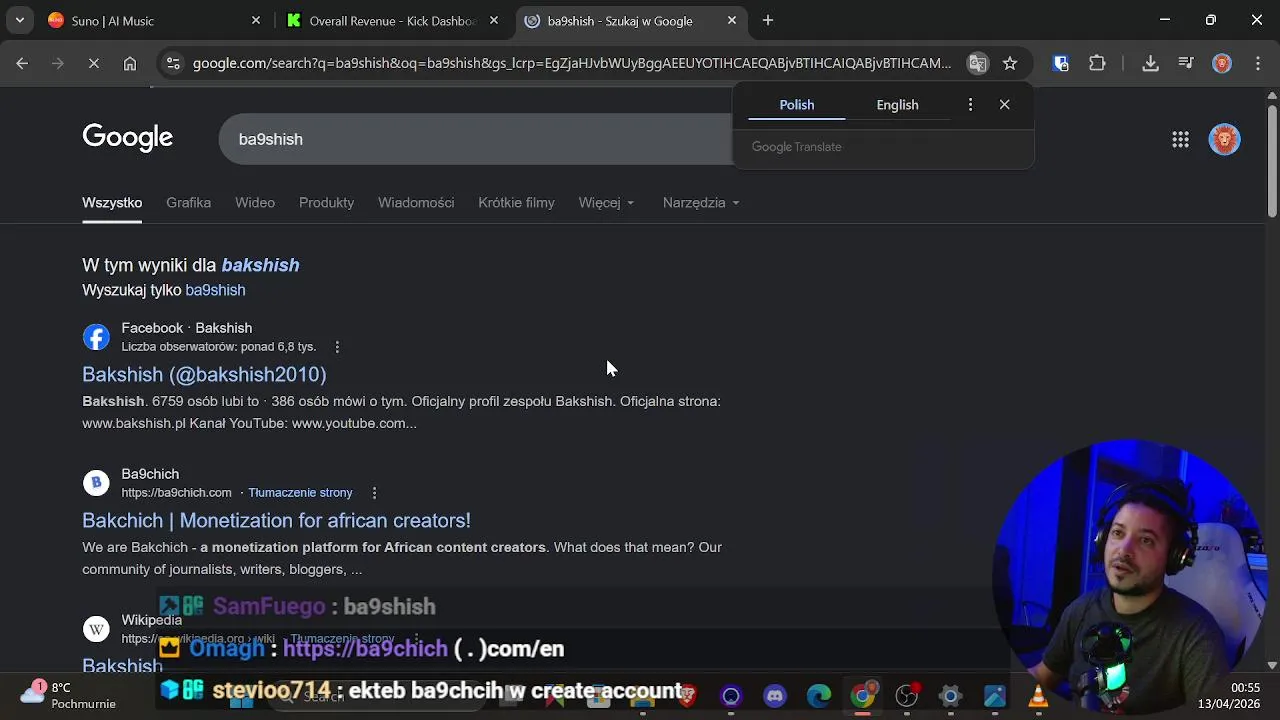Open the weather widget showing 8°C

coord(70,695)
